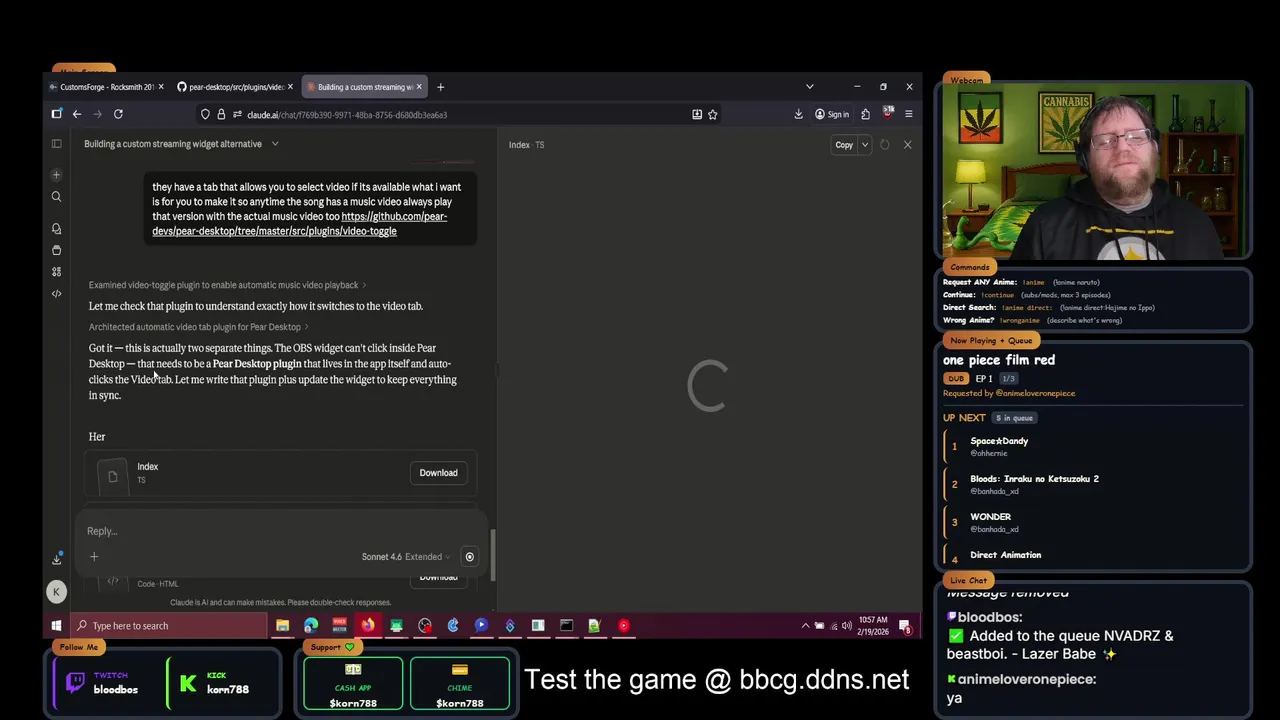
Task: Expand the chat title dropdown chevron
Action: (275, 144)
